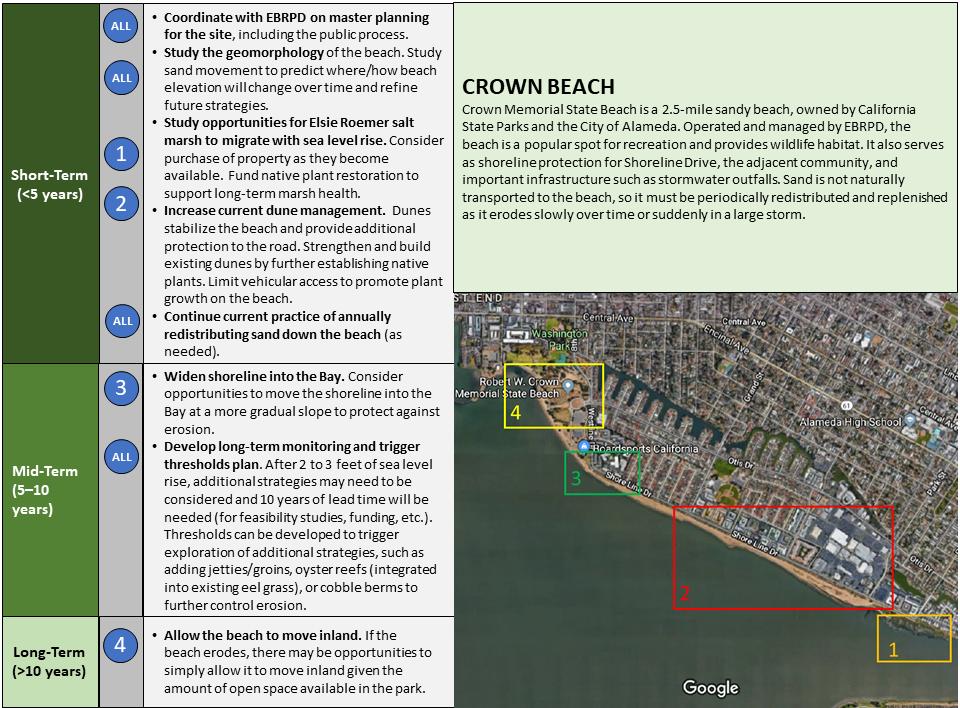The width and height of the screenshot is (960, 708).
Task: Click the Mid-Term (5–10 years) label
Action: pos(45,490)
